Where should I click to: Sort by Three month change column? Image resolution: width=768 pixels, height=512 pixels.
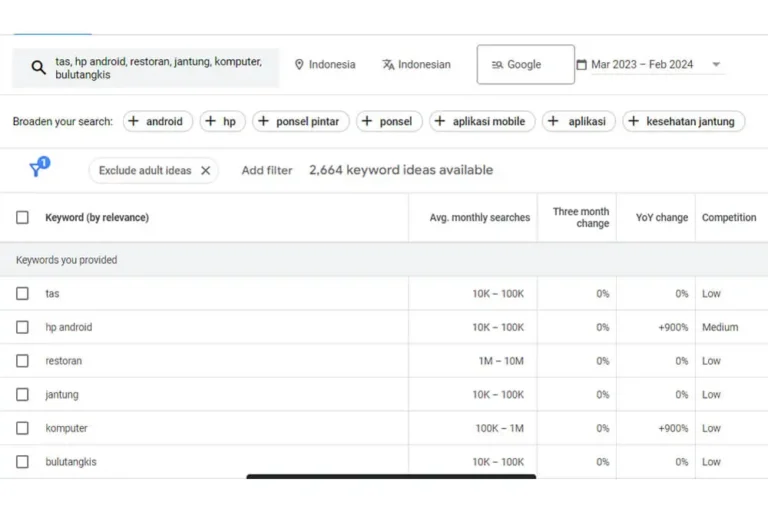[x=581, y=217]
